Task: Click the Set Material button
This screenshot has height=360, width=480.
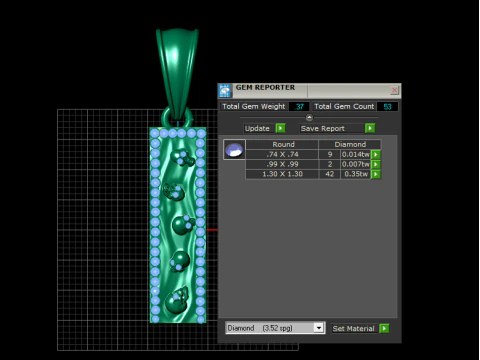Action: 353,329
